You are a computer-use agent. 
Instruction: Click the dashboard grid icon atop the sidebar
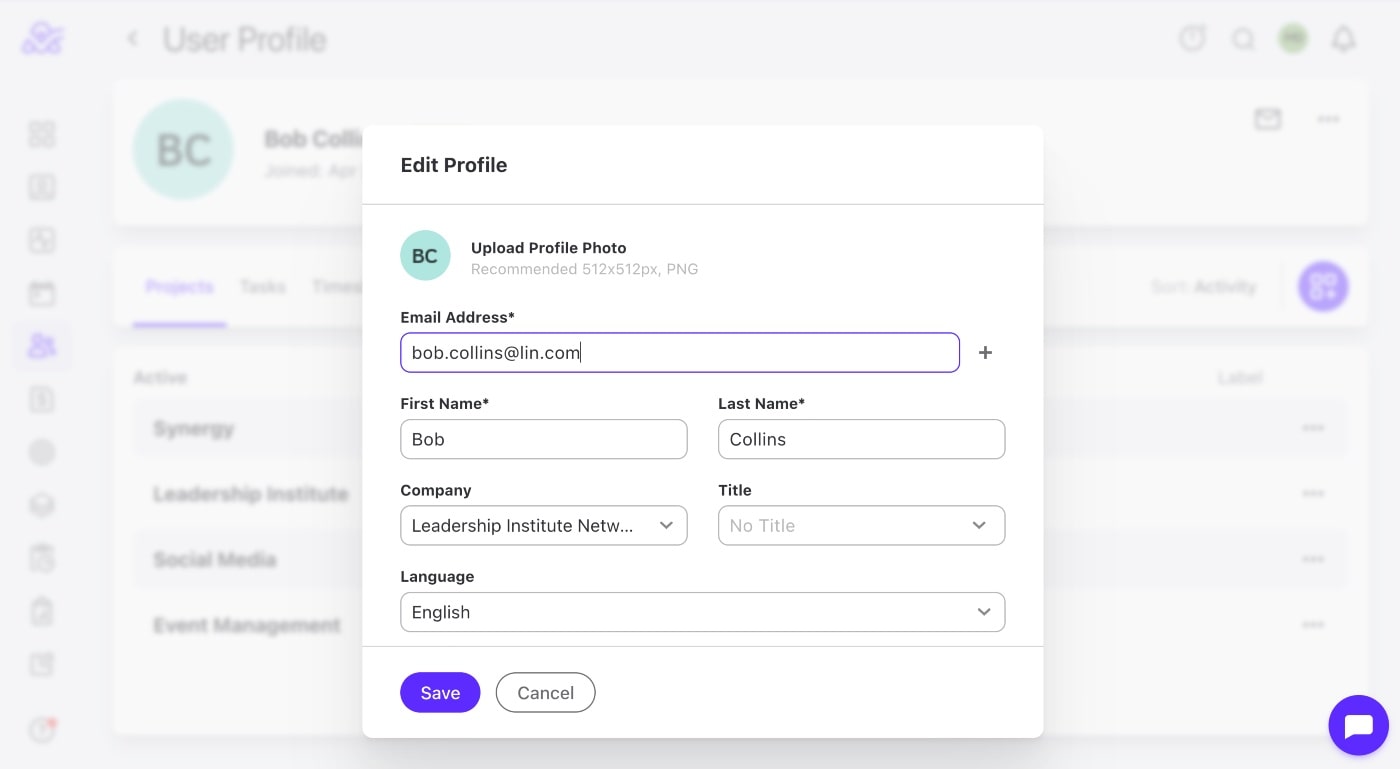(x=41, y=134)
